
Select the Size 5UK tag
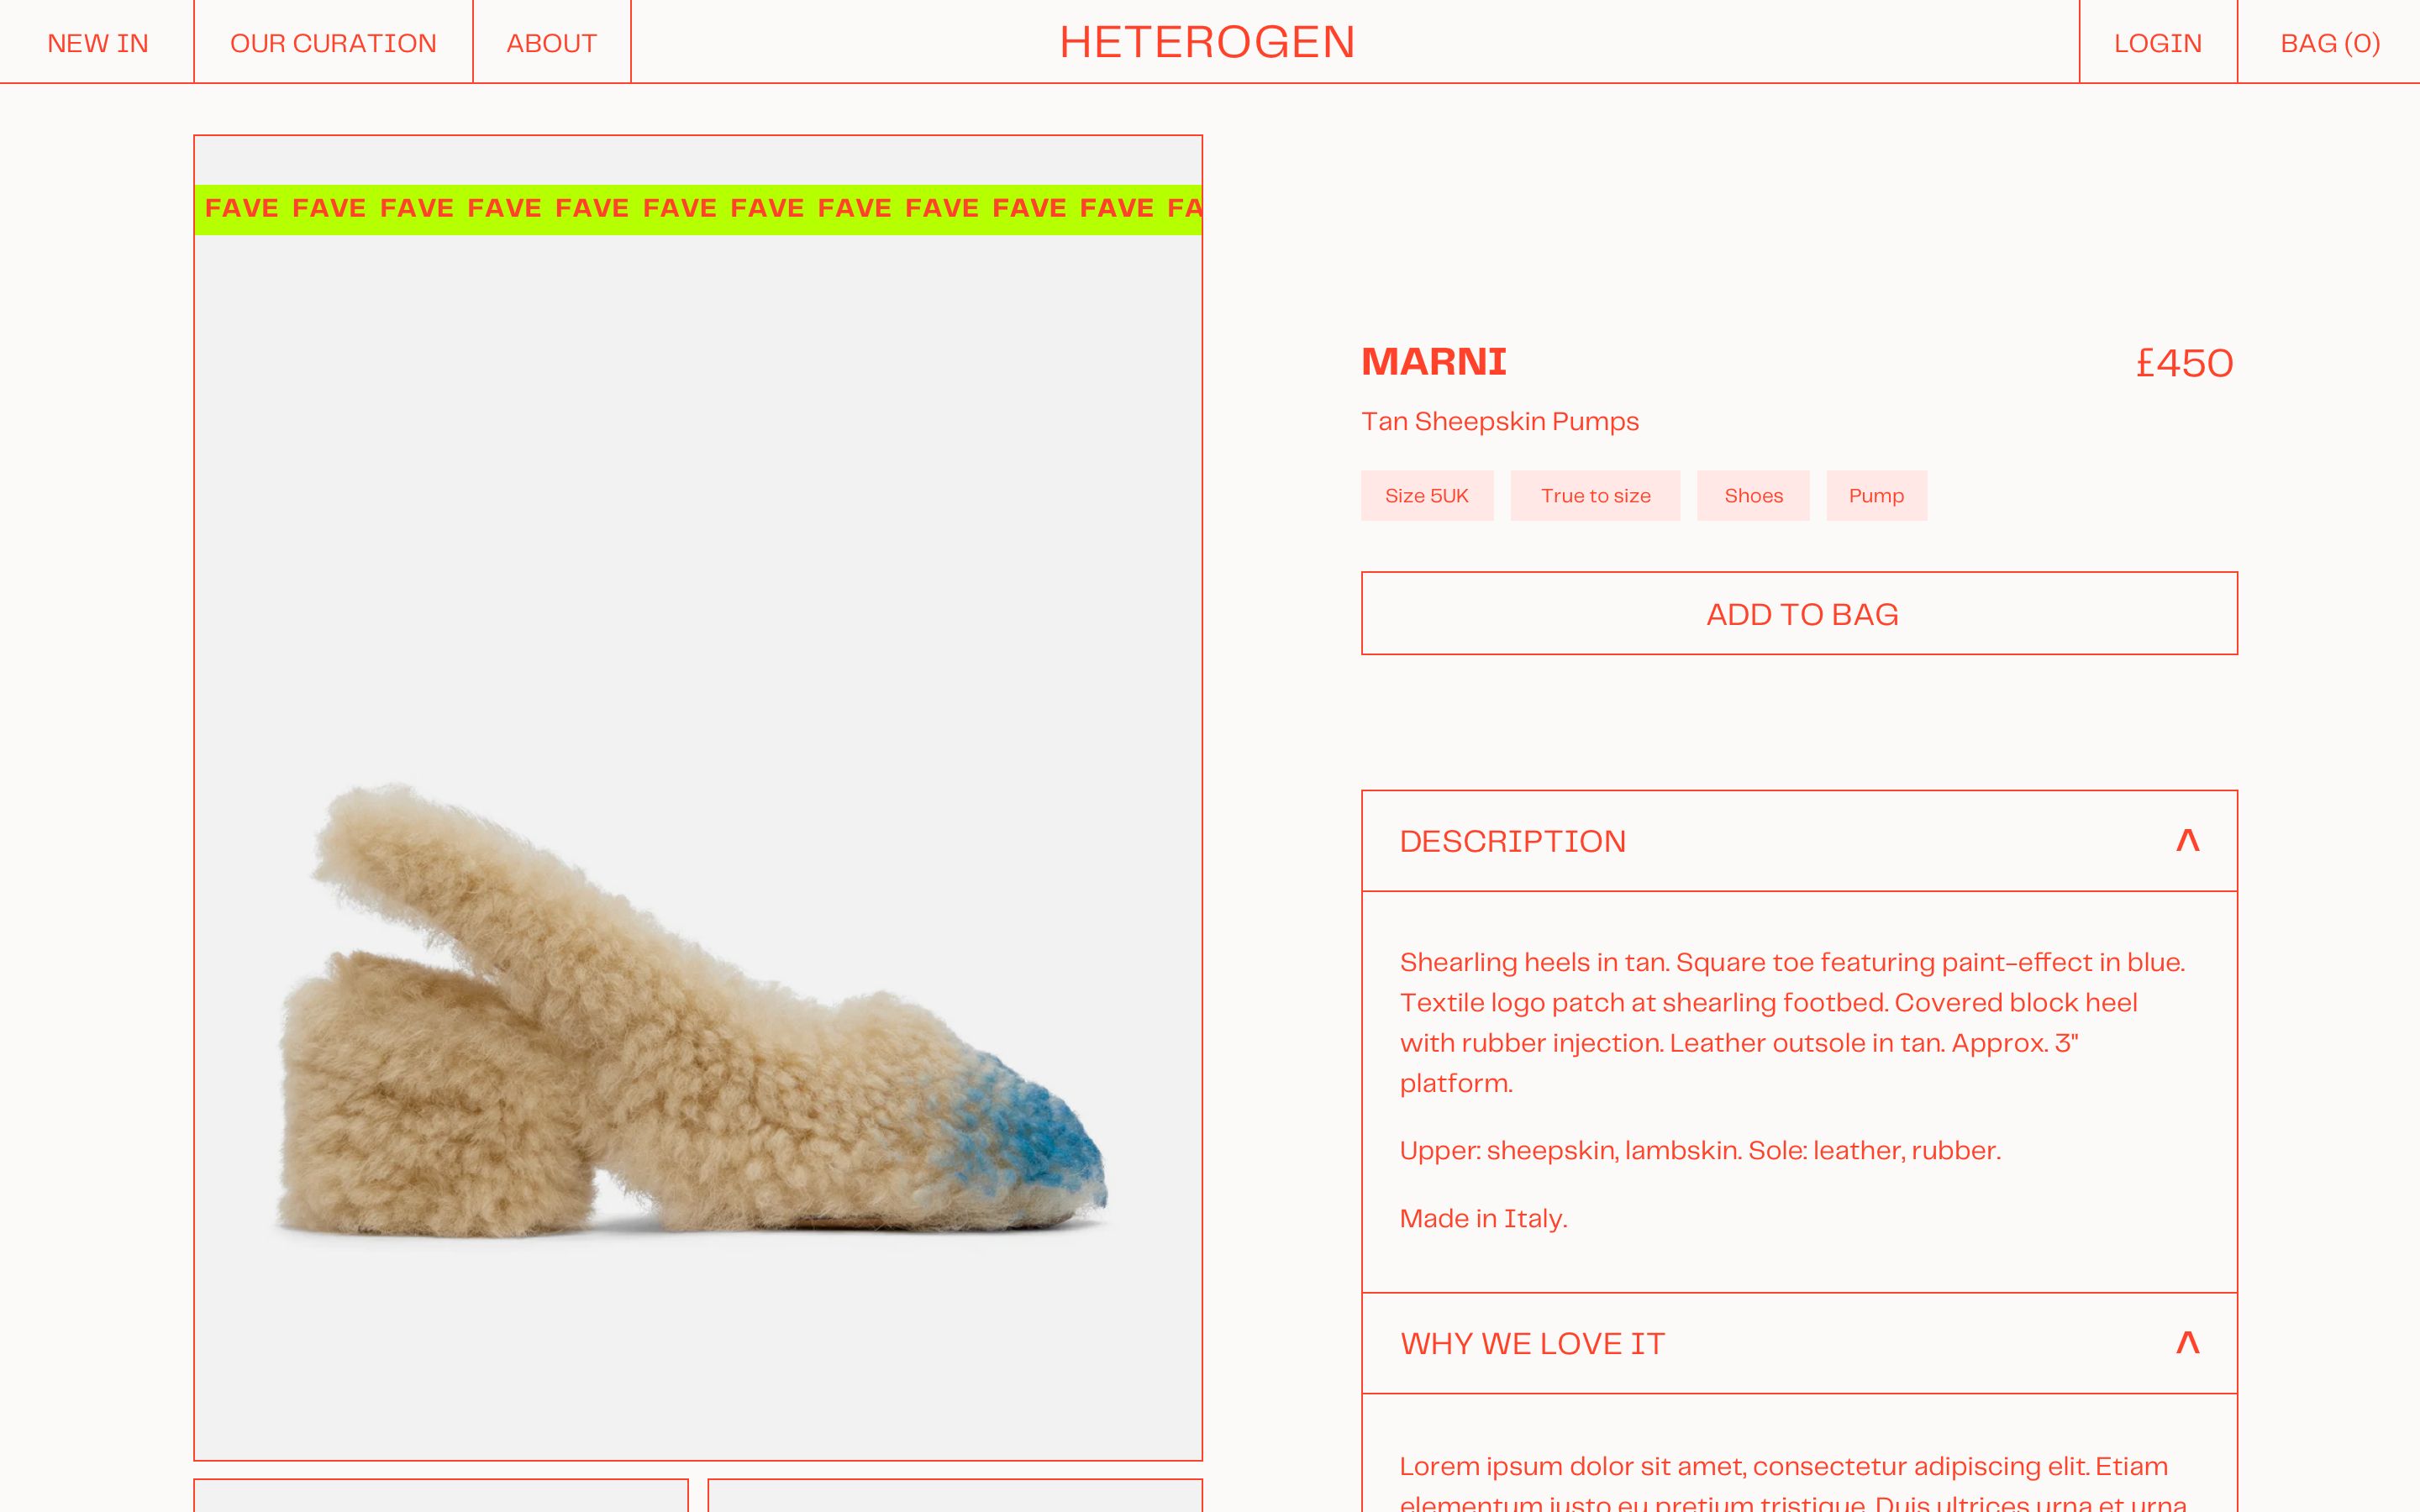(1427, 495)
